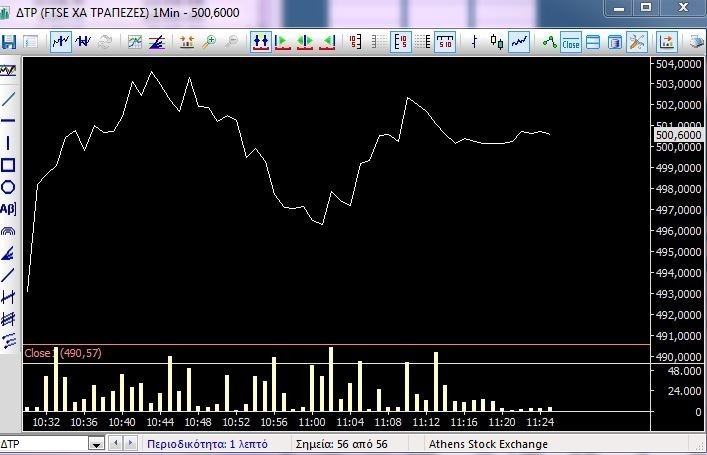Toggle the Close price button in toolbar
Image resolution: width=707 pixels, height=455 pixels.
coord(571,43)
